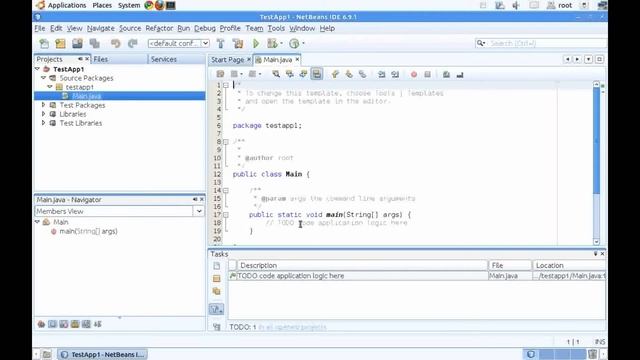
Task: Click the Redo toolbar icon
Action: [133, 43]
